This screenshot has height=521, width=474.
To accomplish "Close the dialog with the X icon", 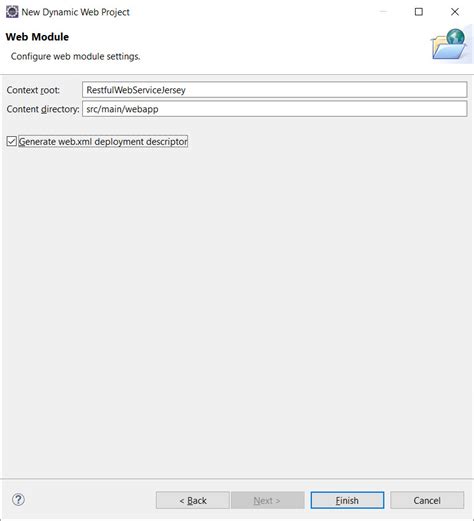I will 455,12.
